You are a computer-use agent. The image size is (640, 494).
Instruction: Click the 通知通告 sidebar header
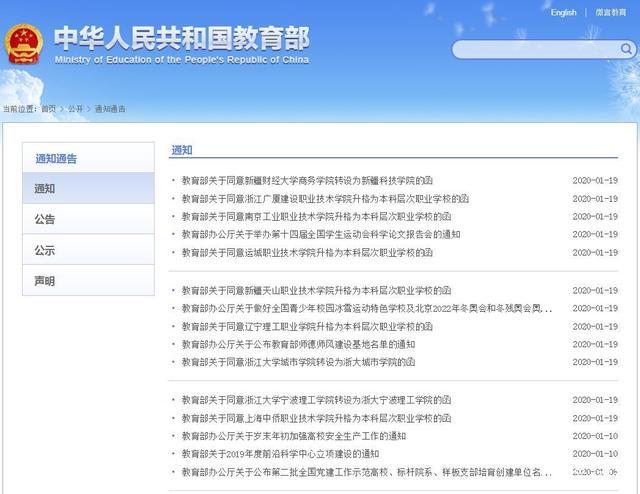point(56,158)
